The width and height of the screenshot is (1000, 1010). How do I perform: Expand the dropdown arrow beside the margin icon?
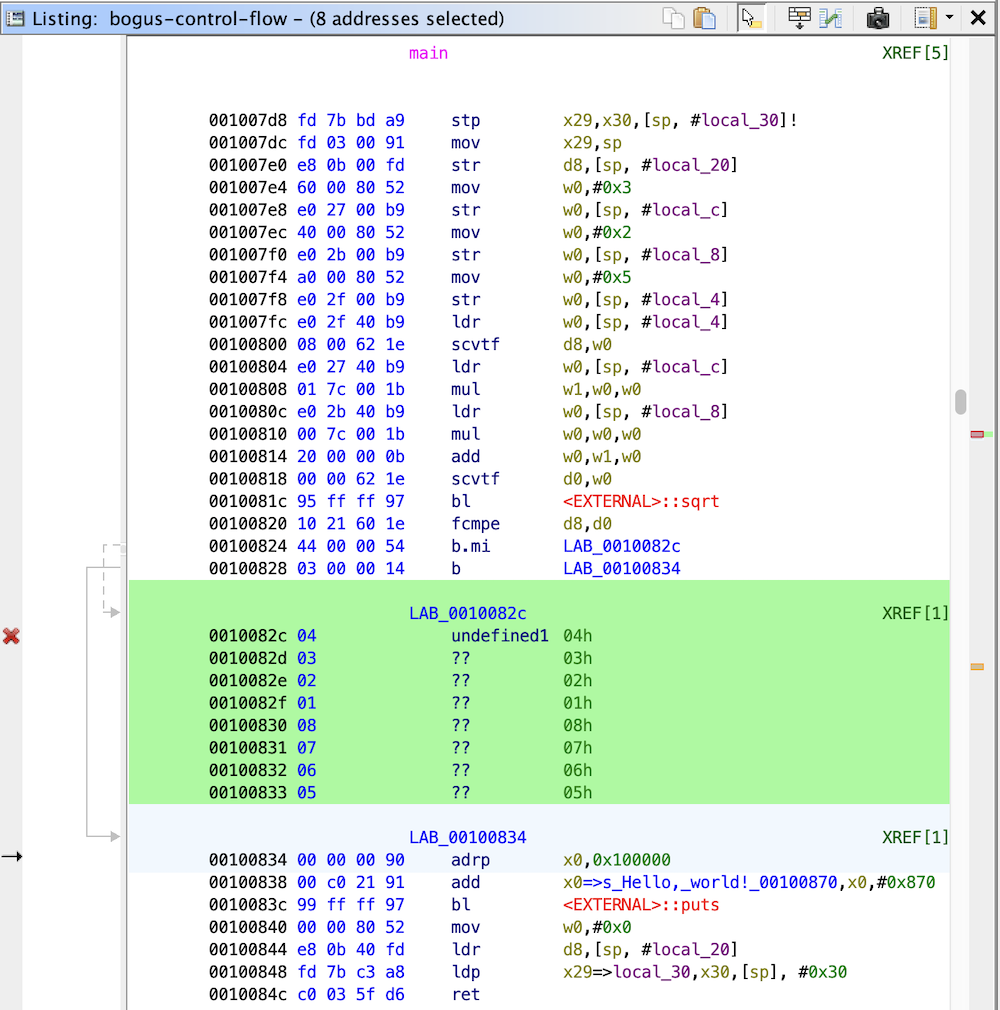(x=949, y=18)
